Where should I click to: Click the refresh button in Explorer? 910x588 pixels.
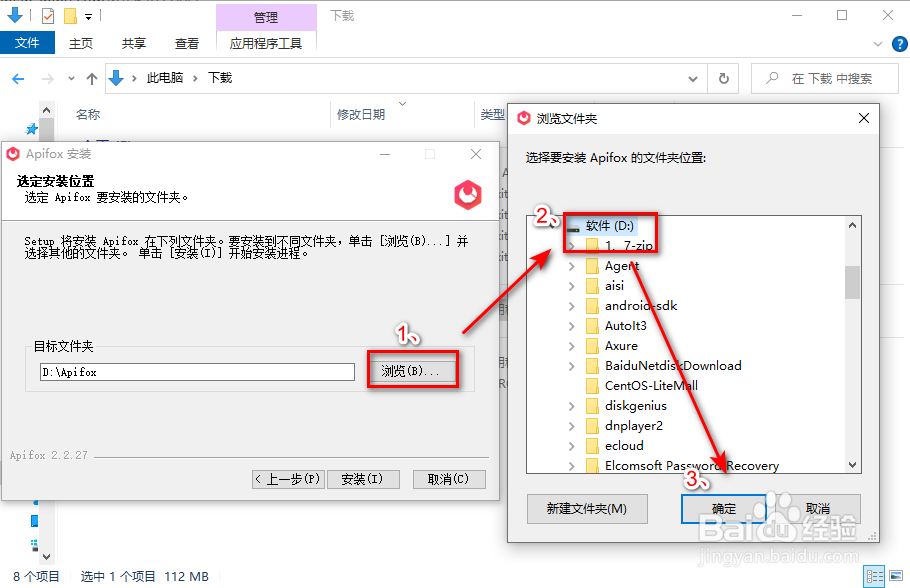tap(724, 78)
